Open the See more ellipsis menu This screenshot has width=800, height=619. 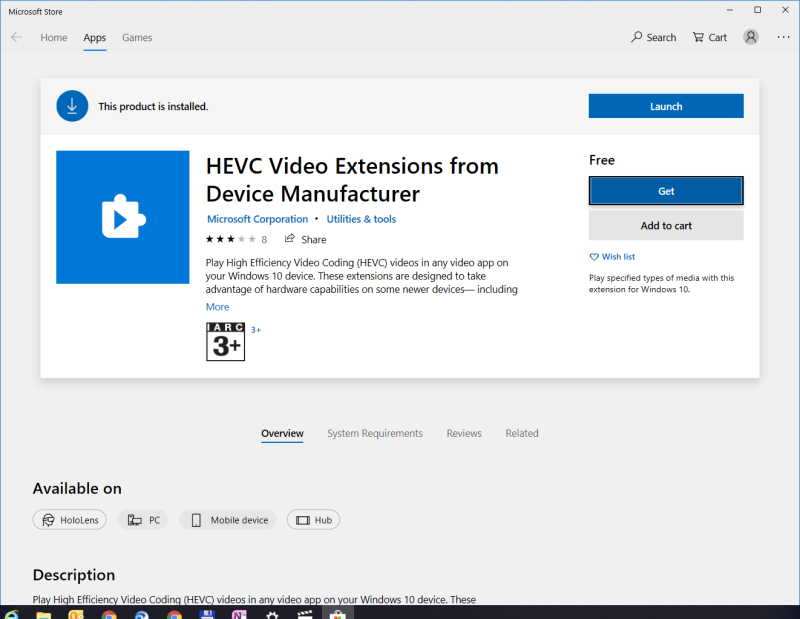point(783,37)
